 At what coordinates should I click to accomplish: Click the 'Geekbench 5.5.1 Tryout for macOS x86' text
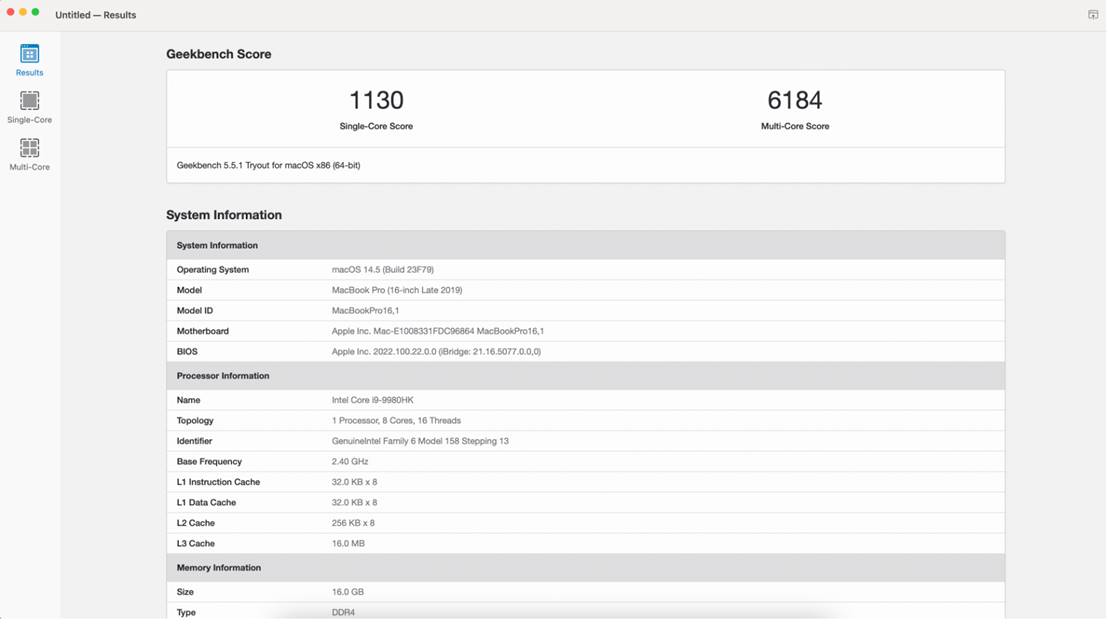(x=269, y=165)
